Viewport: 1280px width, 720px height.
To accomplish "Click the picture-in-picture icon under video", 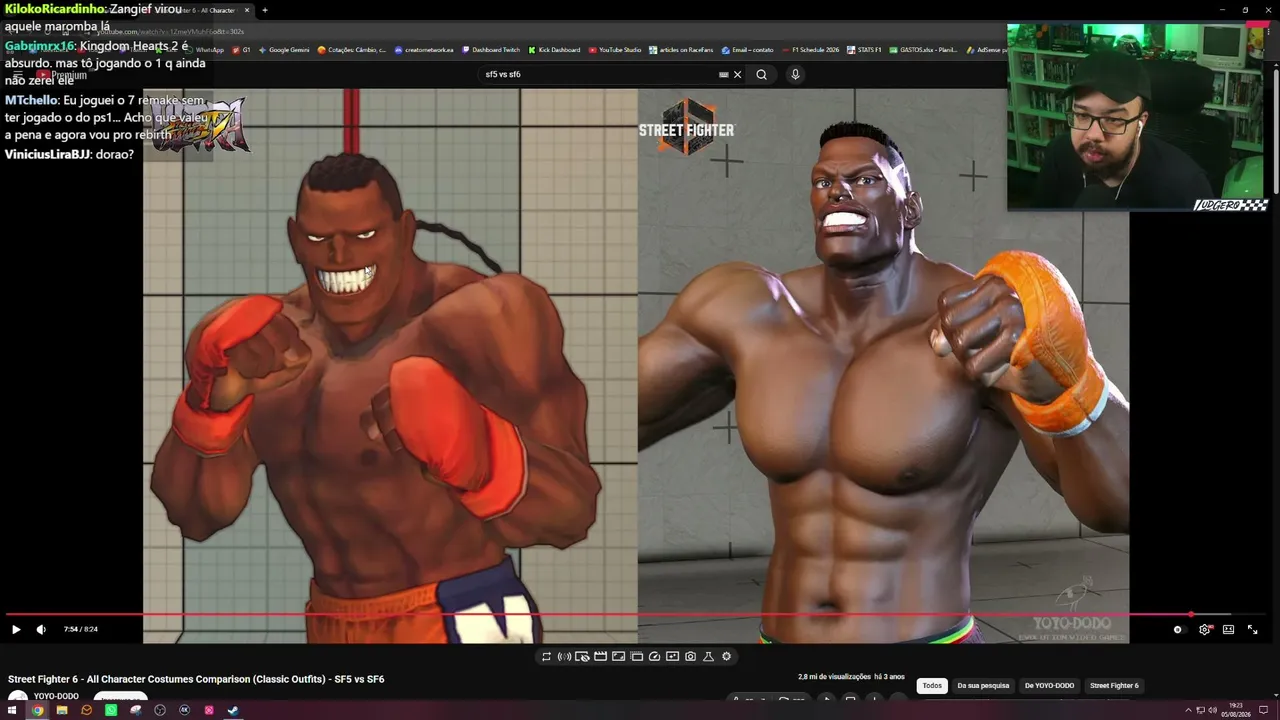I will click(672, 656).
